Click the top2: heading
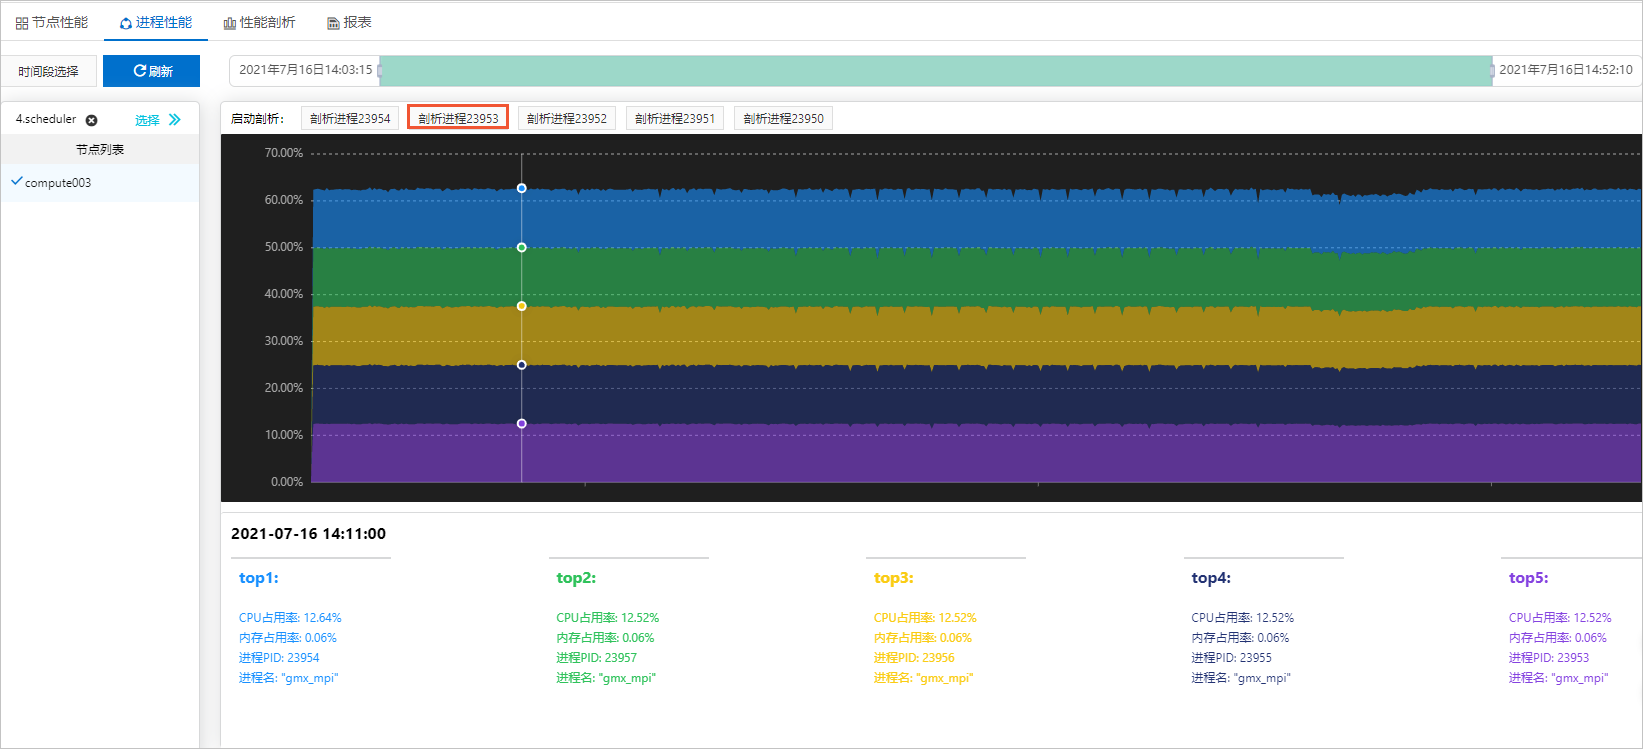This screenshot has height=749, width=1643. [576, 578]
